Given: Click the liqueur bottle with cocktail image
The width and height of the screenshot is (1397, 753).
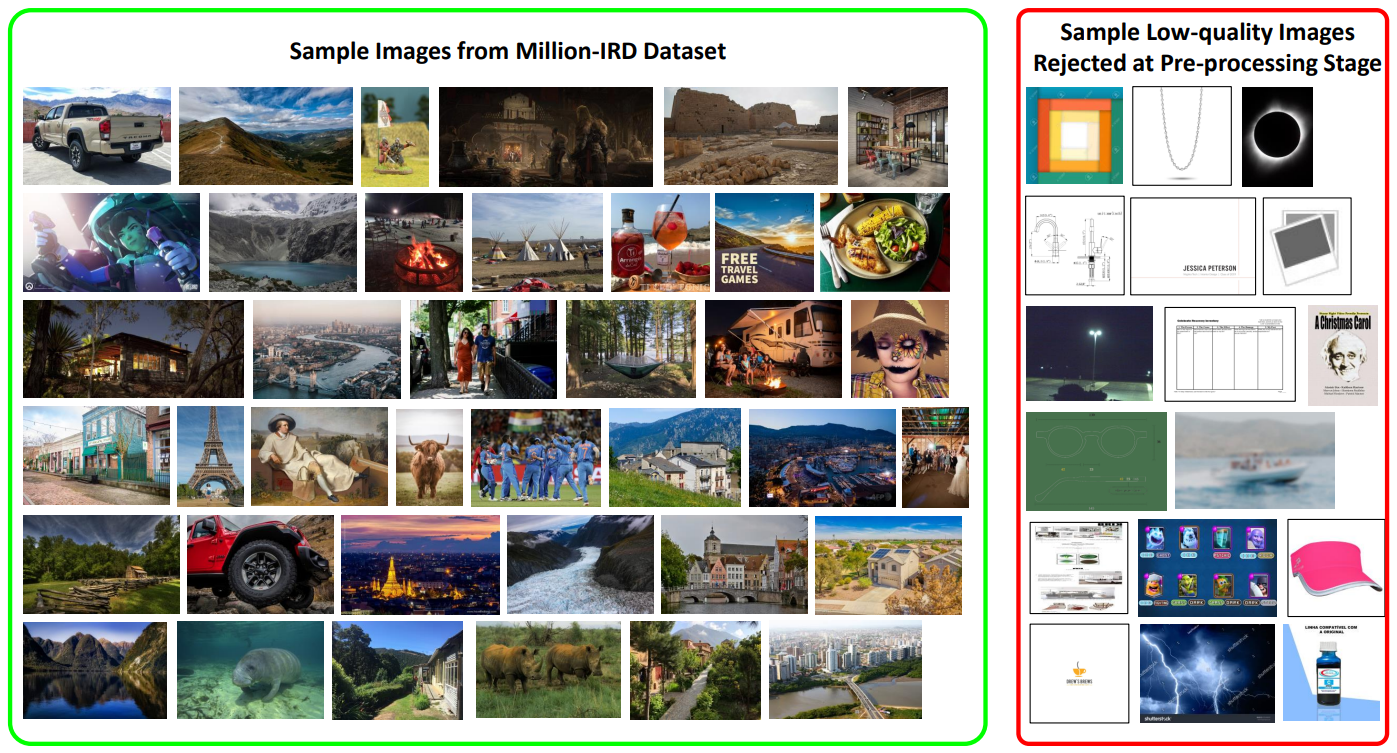Looking at the screenshot, I should click(660, 242).
